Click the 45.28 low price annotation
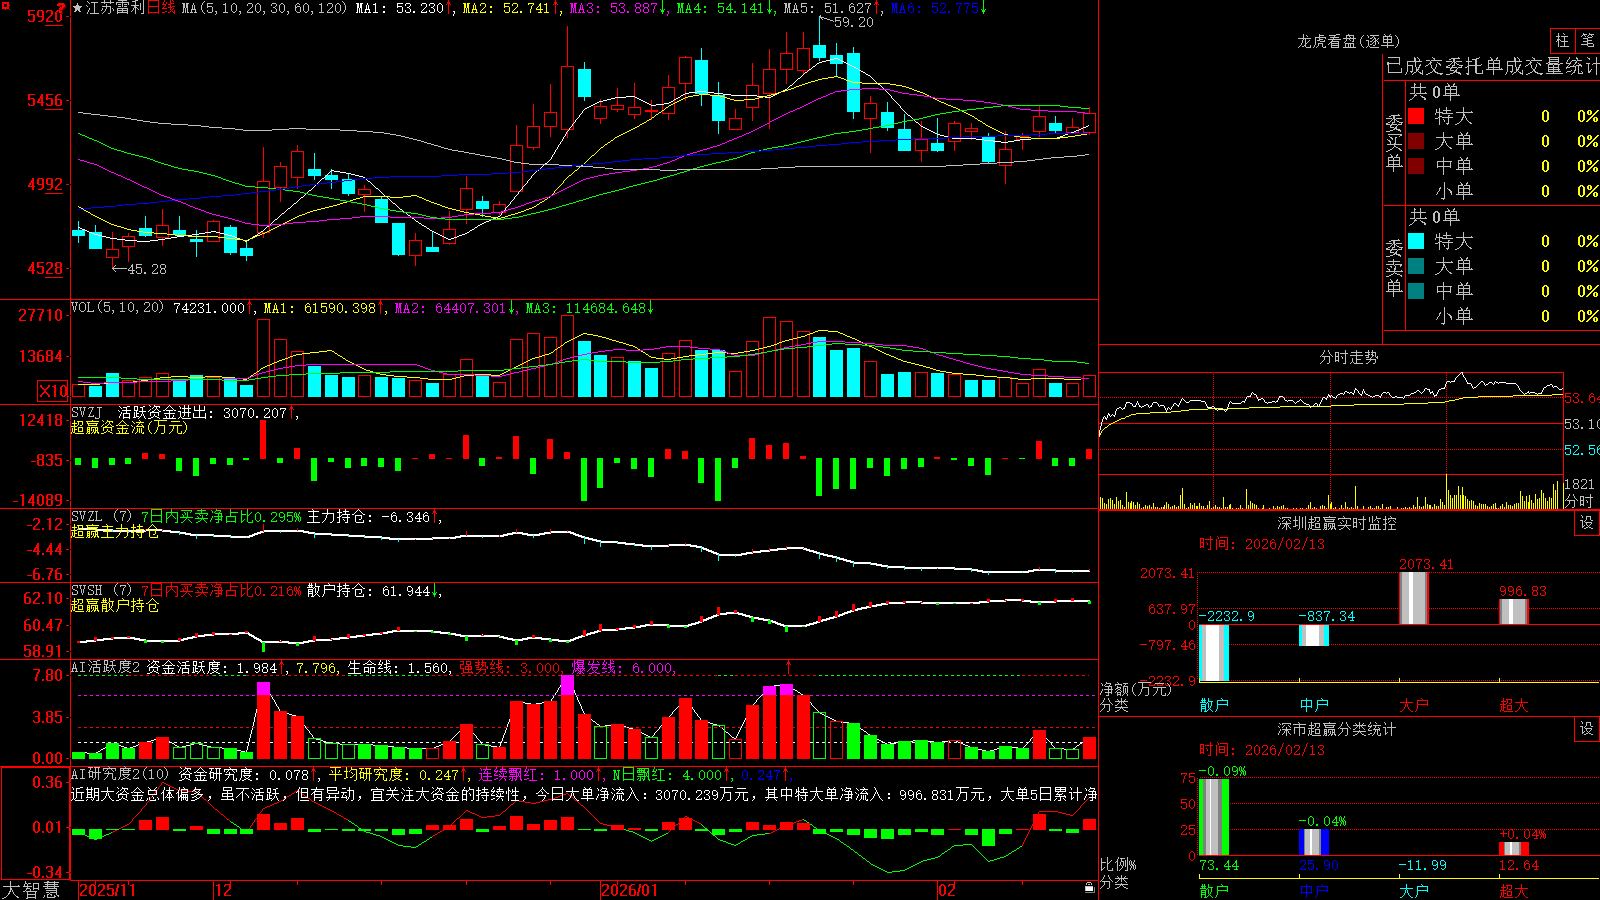 [x=147, y=269]
